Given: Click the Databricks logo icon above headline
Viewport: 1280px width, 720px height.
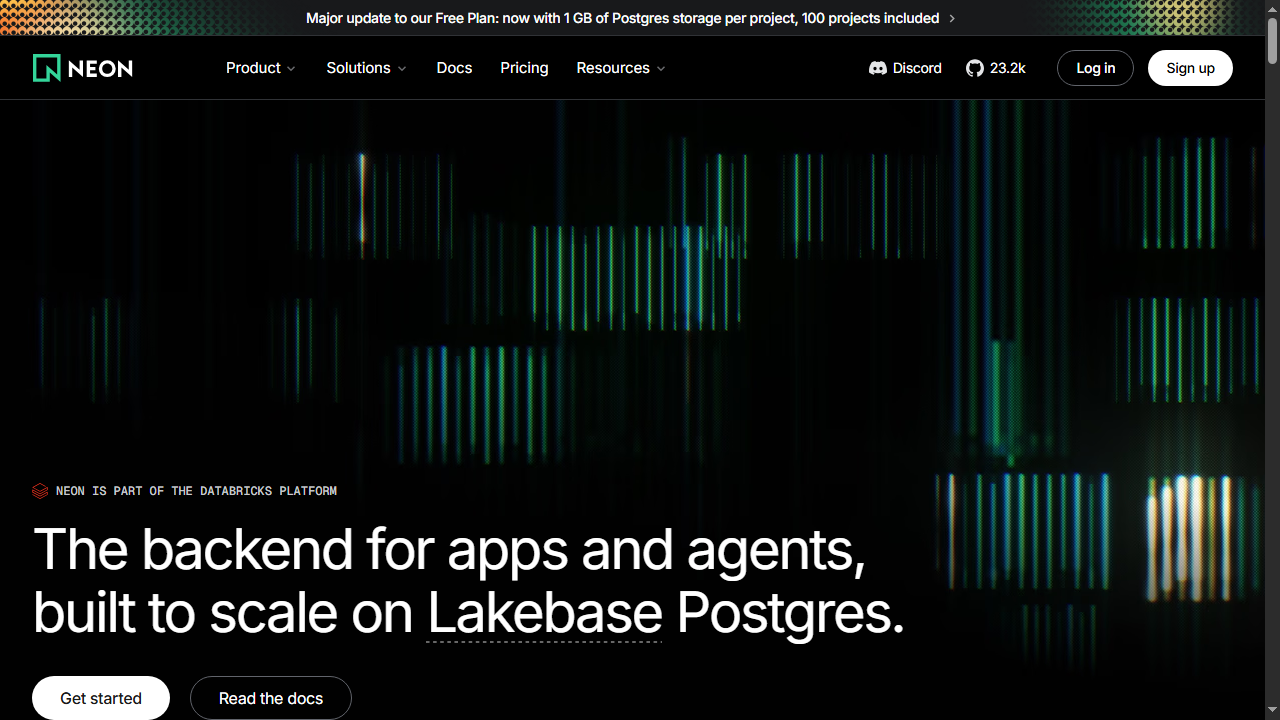Looking at the screenshot, I should pyautogui.click(x=40, y=491).
